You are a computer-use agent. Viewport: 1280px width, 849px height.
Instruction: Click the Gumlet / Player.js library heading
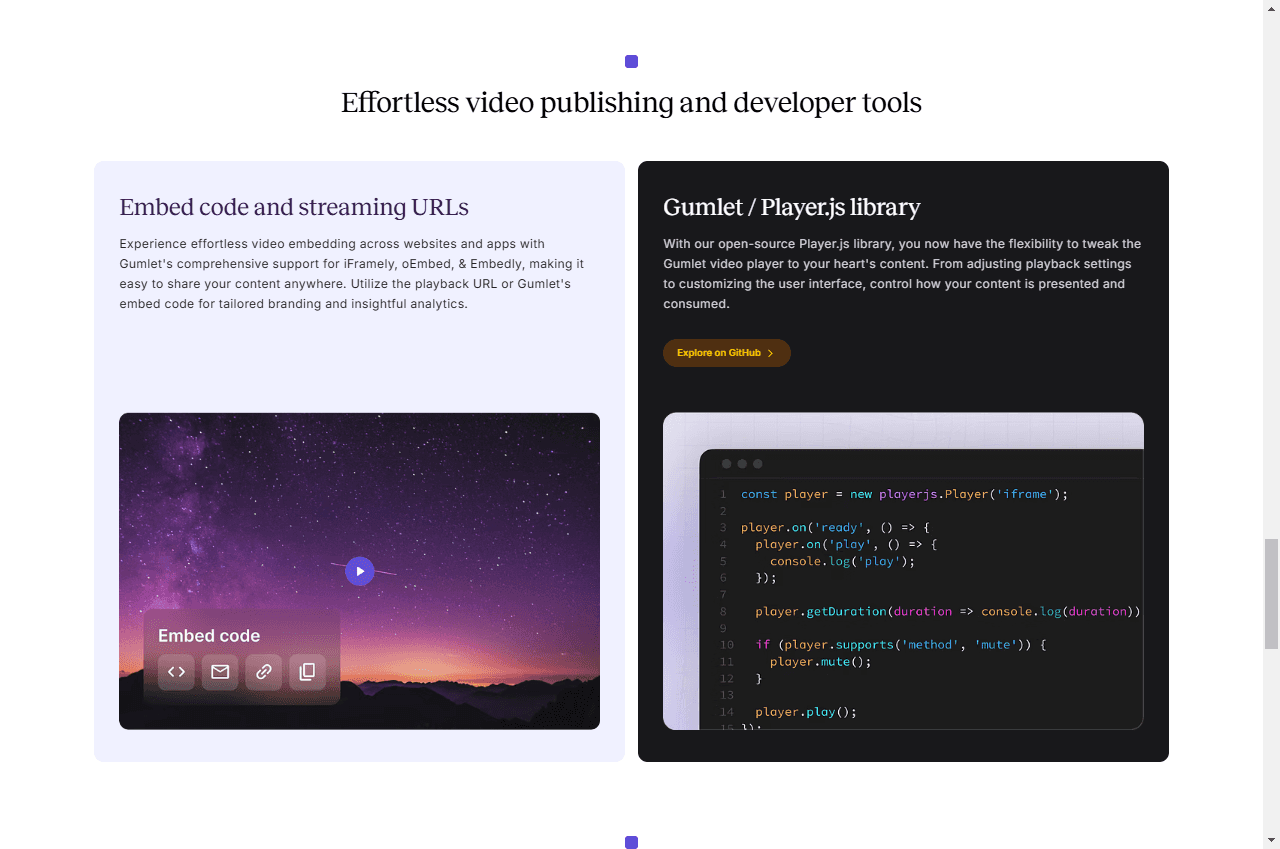(792, 207)
